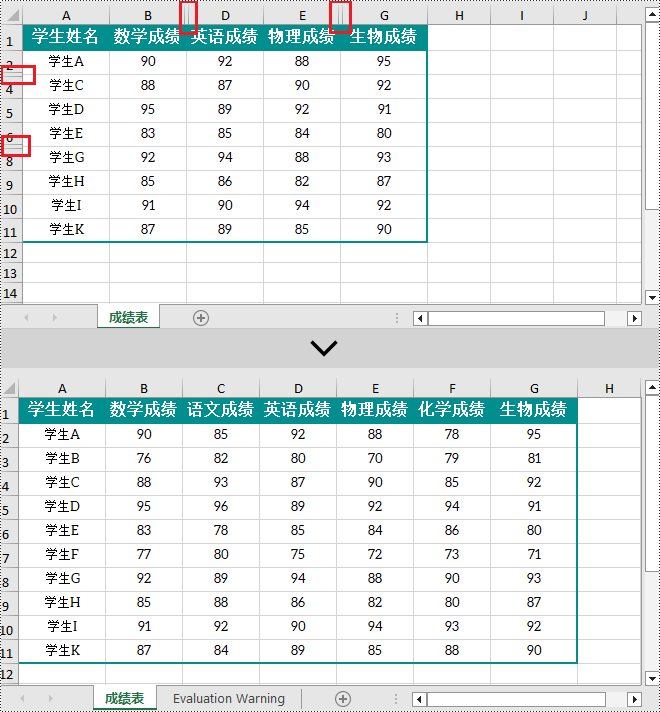Click 学生D 语文成绩 cell 96

coord(221,506)
